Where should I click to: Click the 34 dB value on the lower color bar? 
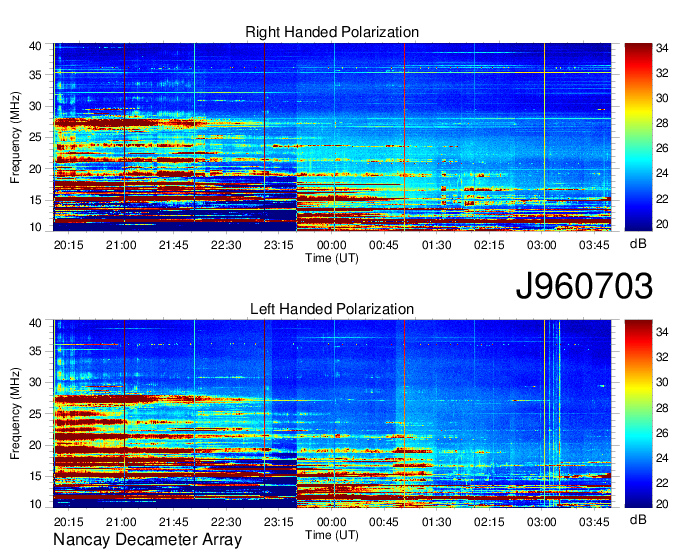pyautogui.click(x=662, y=332)
